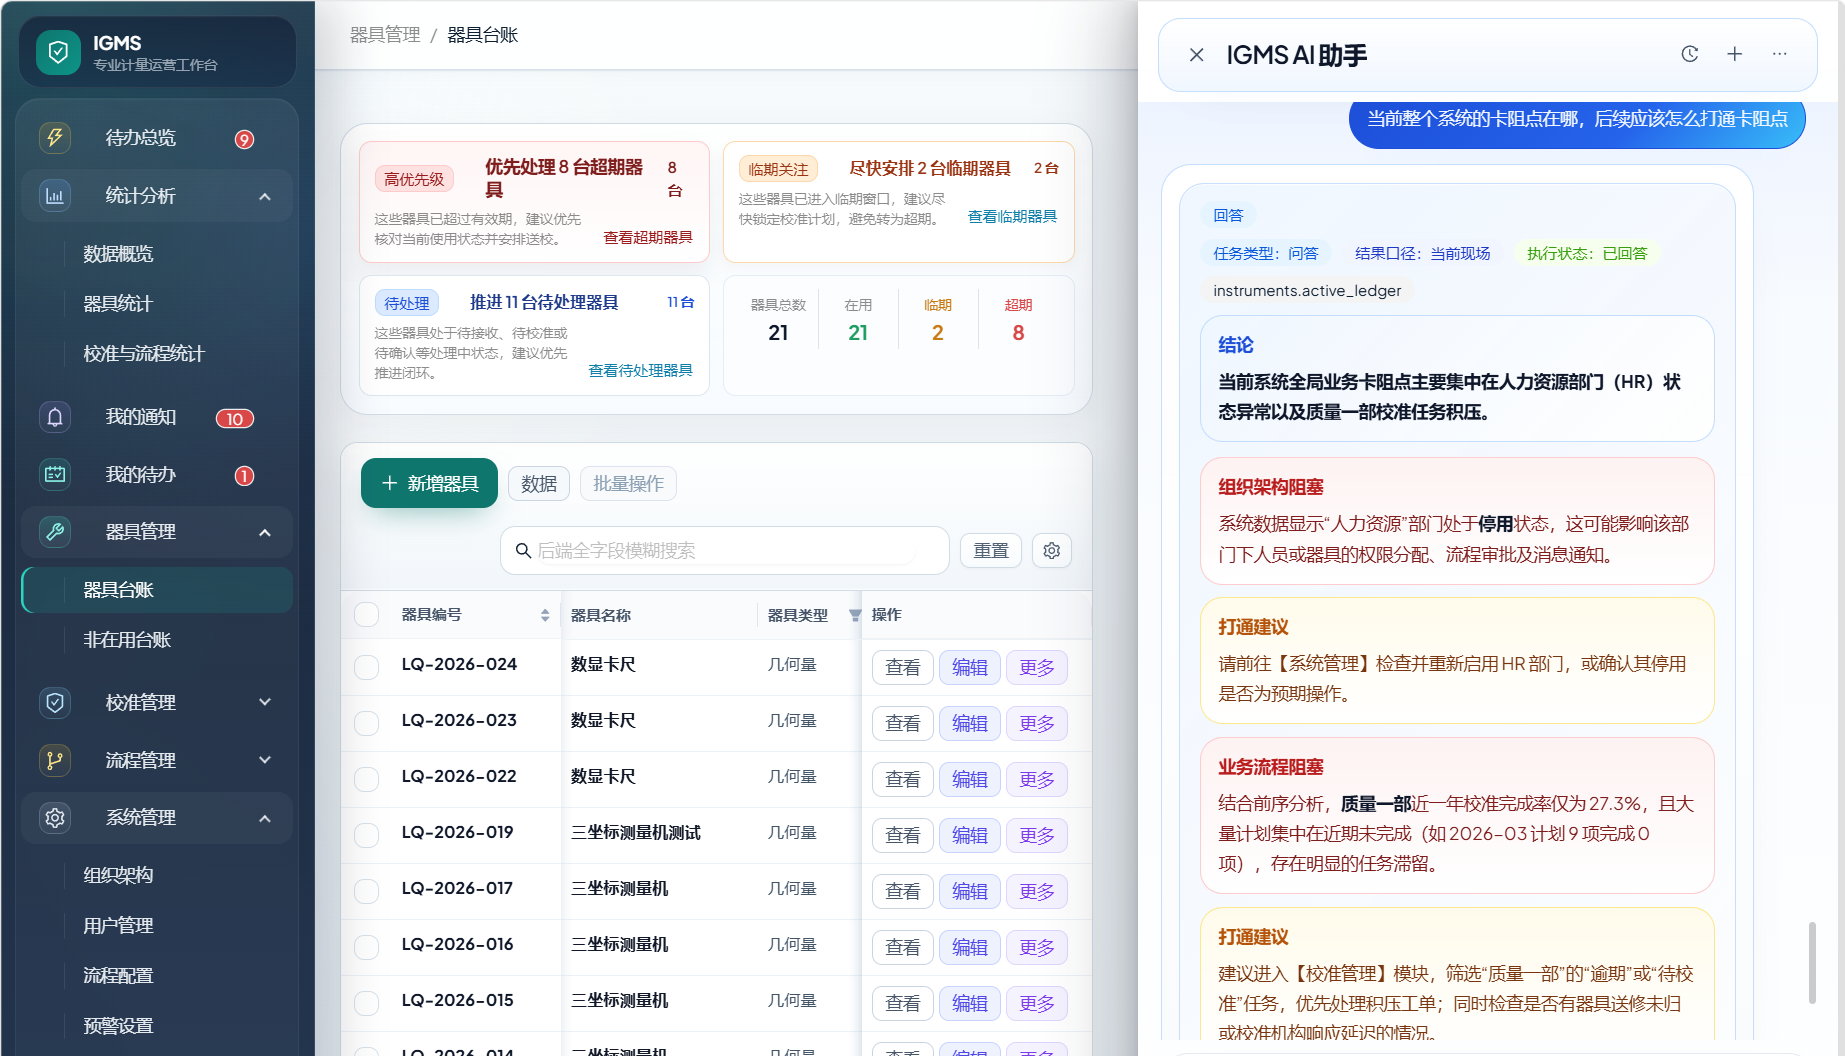
Task: Click 查看临期器具 link
Action: 1012,217
